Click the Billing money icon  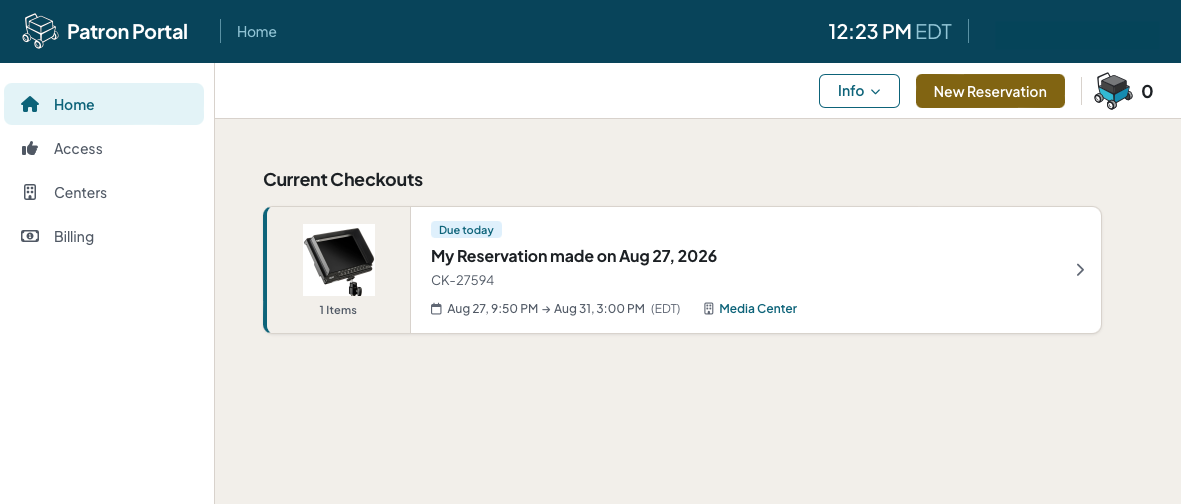pos(30,237)
